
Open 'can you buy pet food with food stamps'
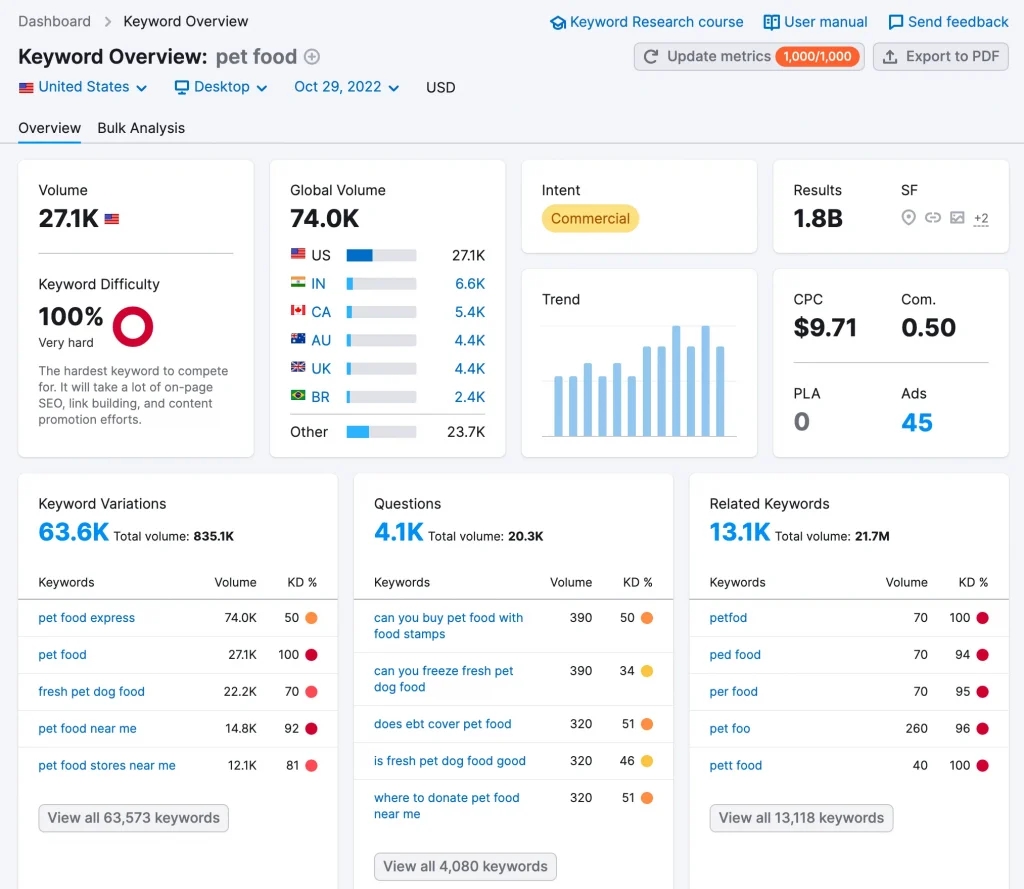pyautogui.click(x=449, y=626)
